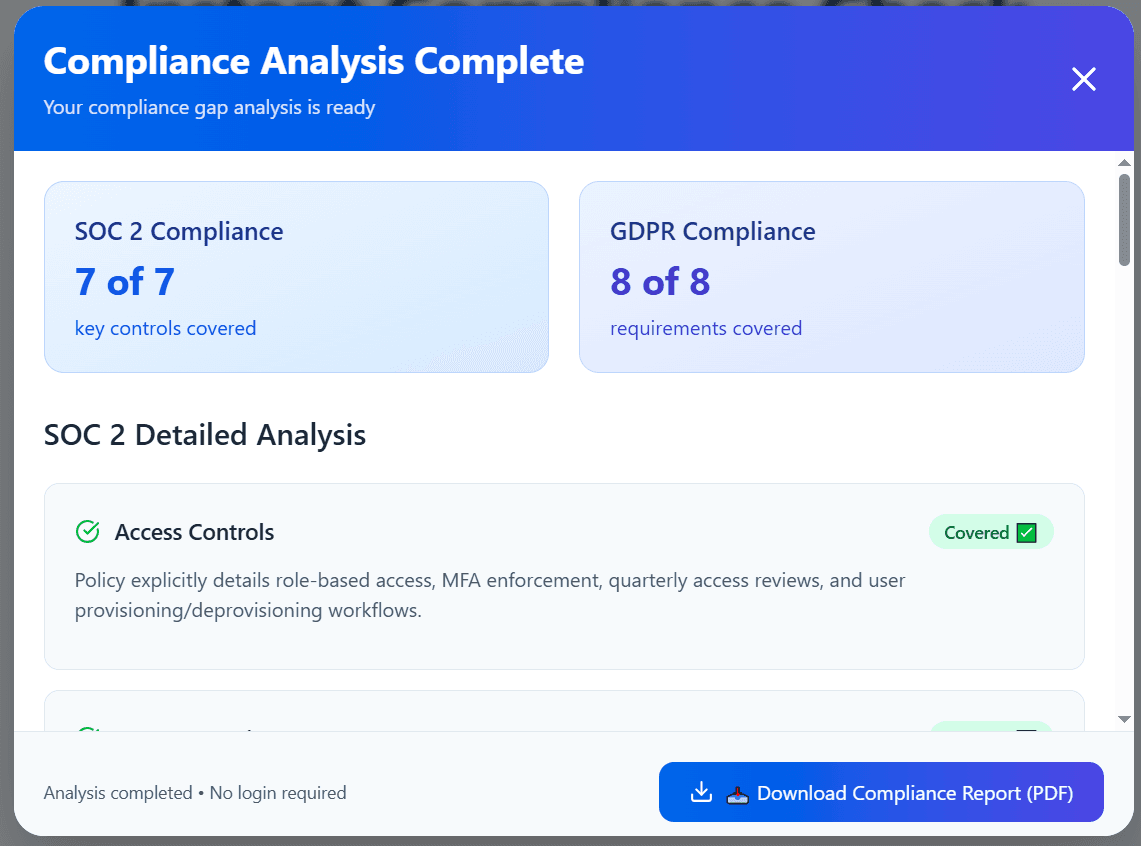This screenshot has height=846, width=1141.
Task: Click the green check circle beside Access Controls
Action: [x=88, y=532]
